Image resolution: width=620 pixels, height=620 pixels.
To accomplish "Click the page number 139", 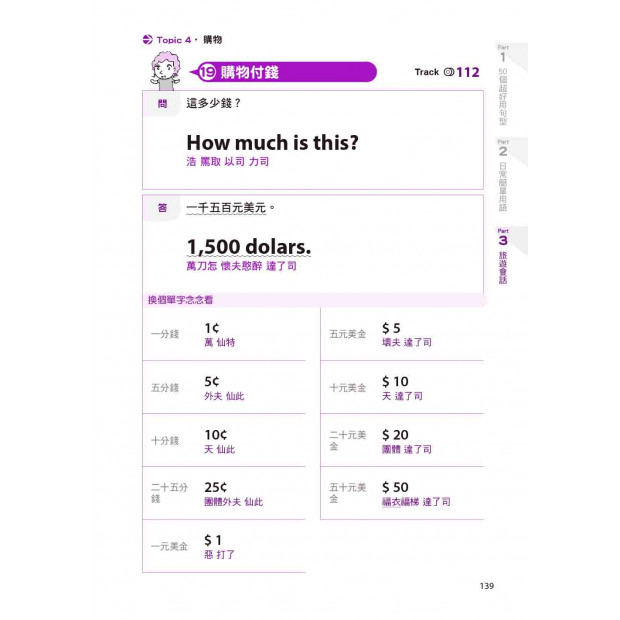I will click(487, 586).
